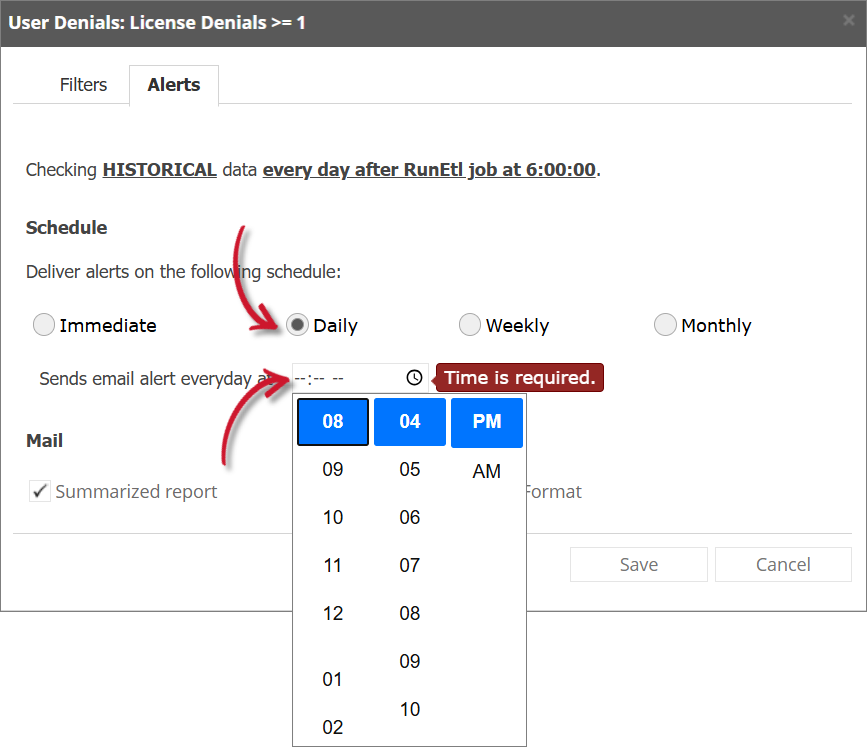
Task: Save the alert settings
Action: coord(638,564)
